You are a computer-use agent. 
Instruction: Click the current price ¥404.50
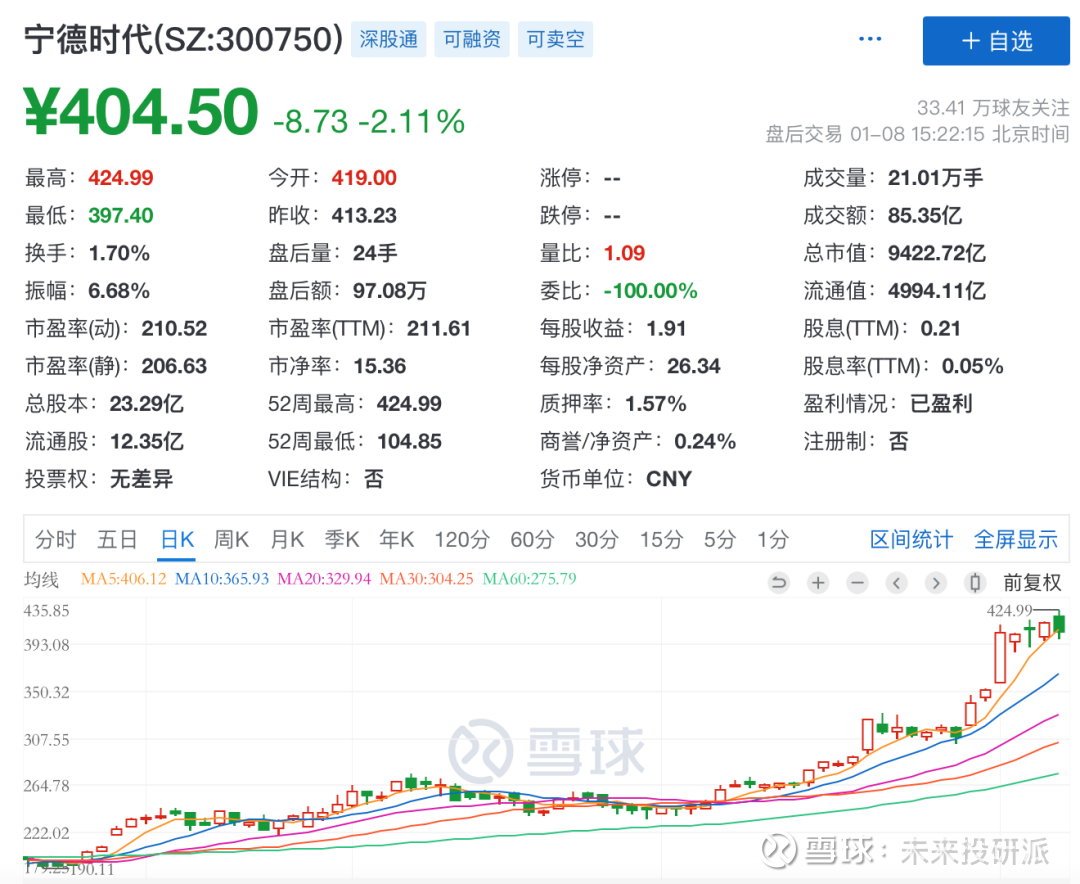point(141,112)
